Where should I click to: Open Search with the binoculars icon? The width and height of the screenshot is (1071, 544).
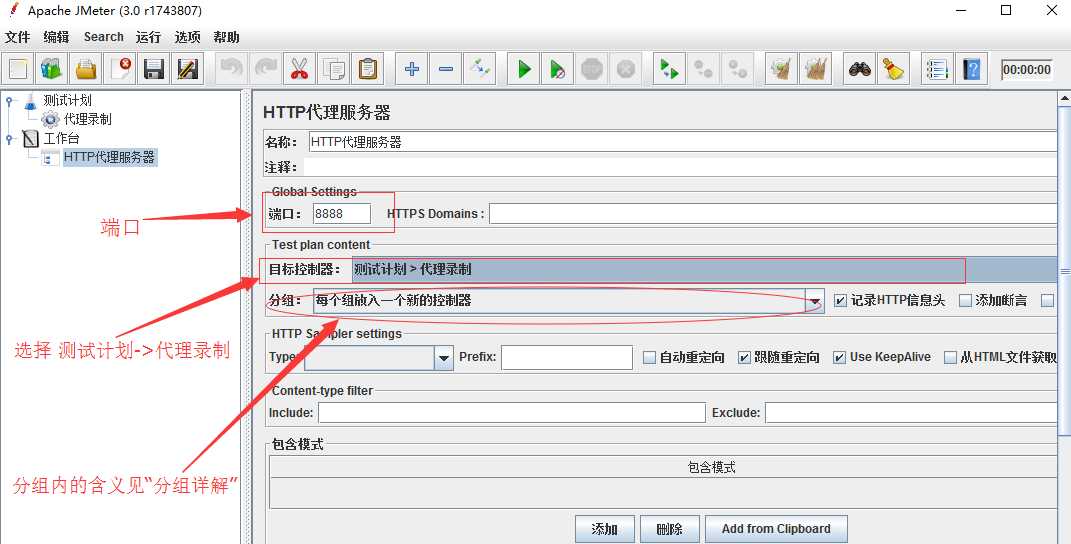[860, 69]
